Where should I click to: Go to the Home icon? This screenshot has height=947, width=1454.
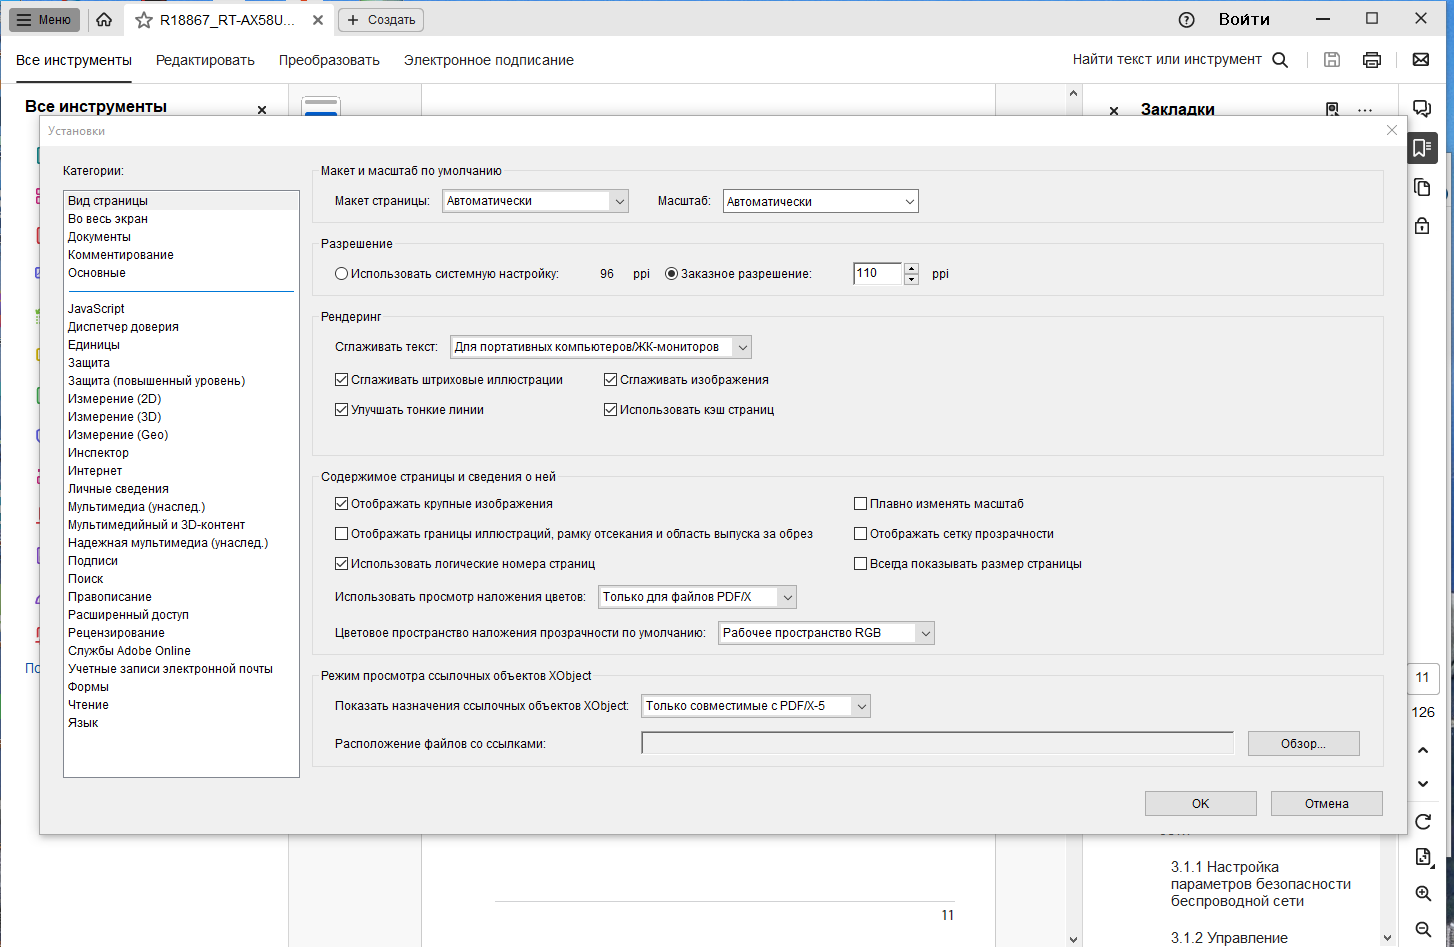104,19
